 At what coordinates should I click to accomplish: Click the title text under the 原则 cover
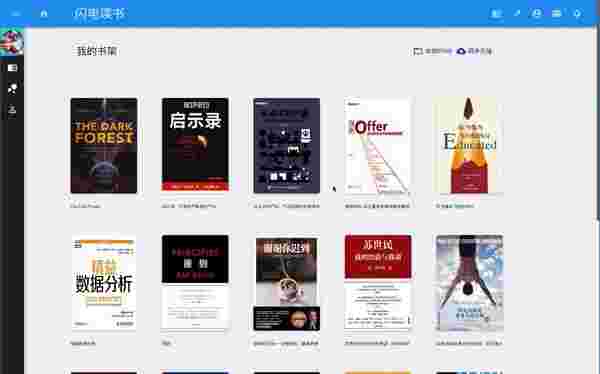coord(166,343)
